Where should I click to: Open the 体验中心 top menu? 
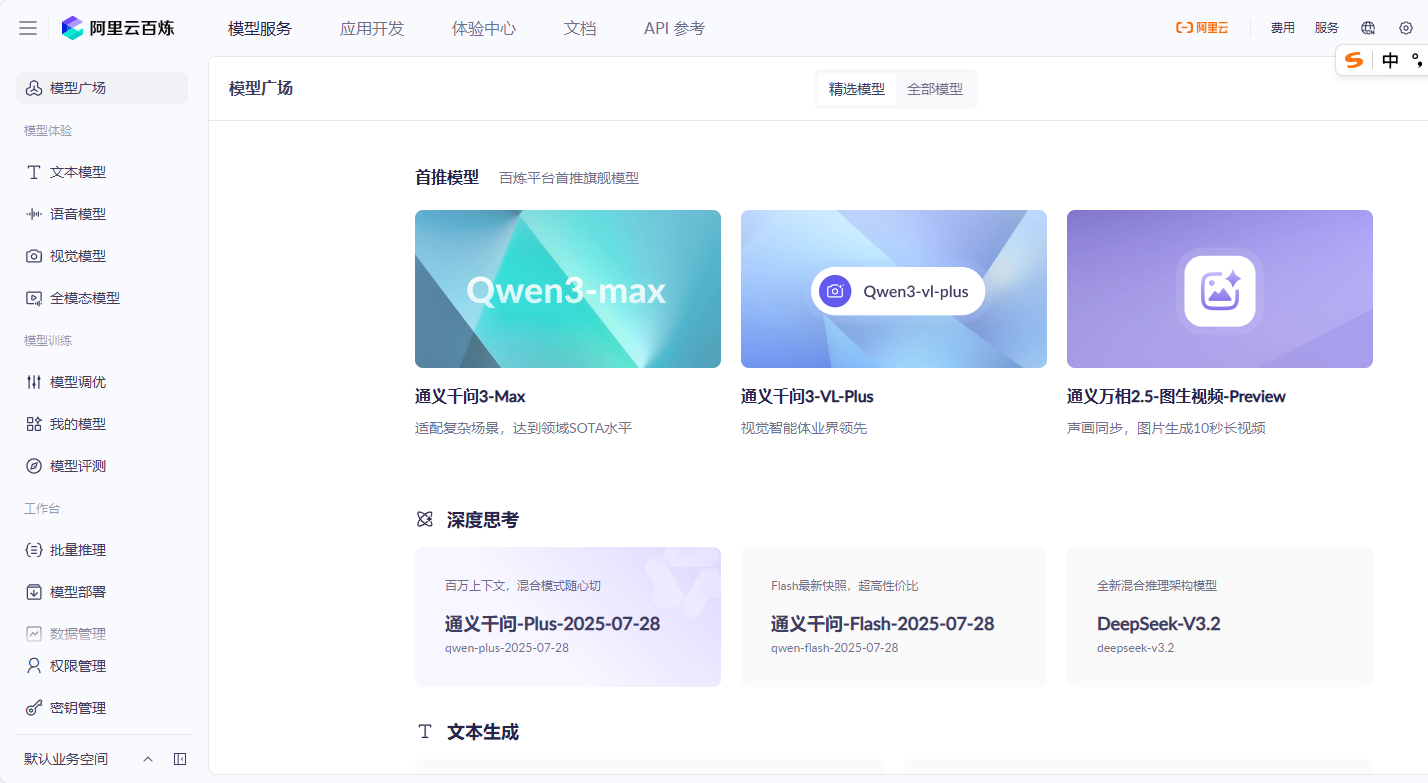click(484, 28)
